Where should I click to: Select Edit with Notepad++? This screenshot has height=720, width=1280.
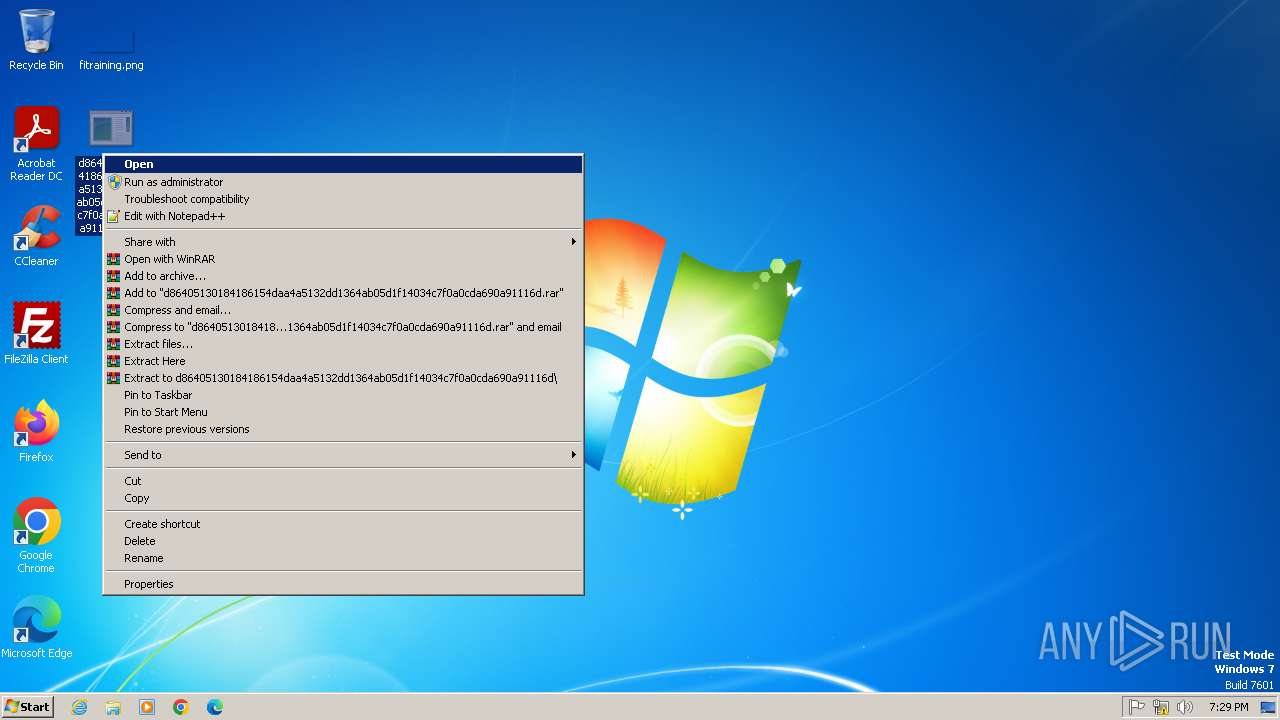[343, 216]
